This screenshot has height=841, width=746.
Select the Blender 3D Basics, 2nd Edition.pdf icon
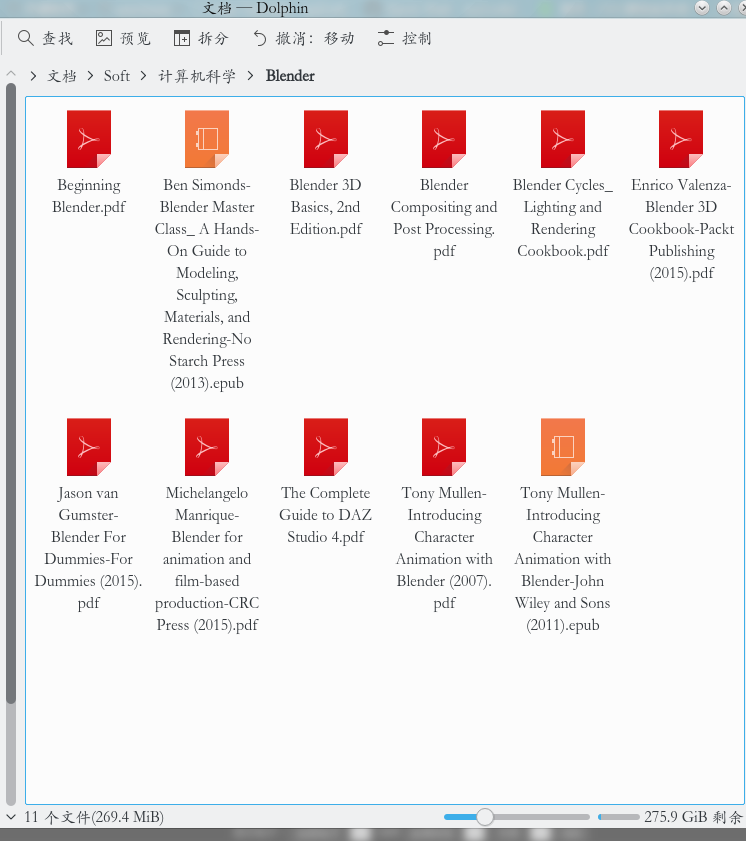(x=326, y=139)
